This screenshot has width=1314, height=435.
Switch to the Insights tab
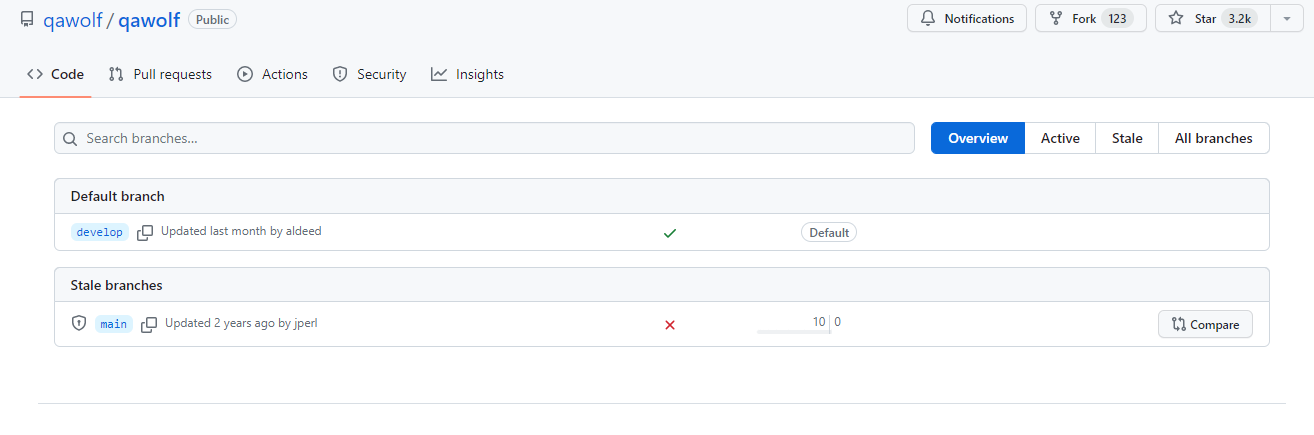pos(467,74)
